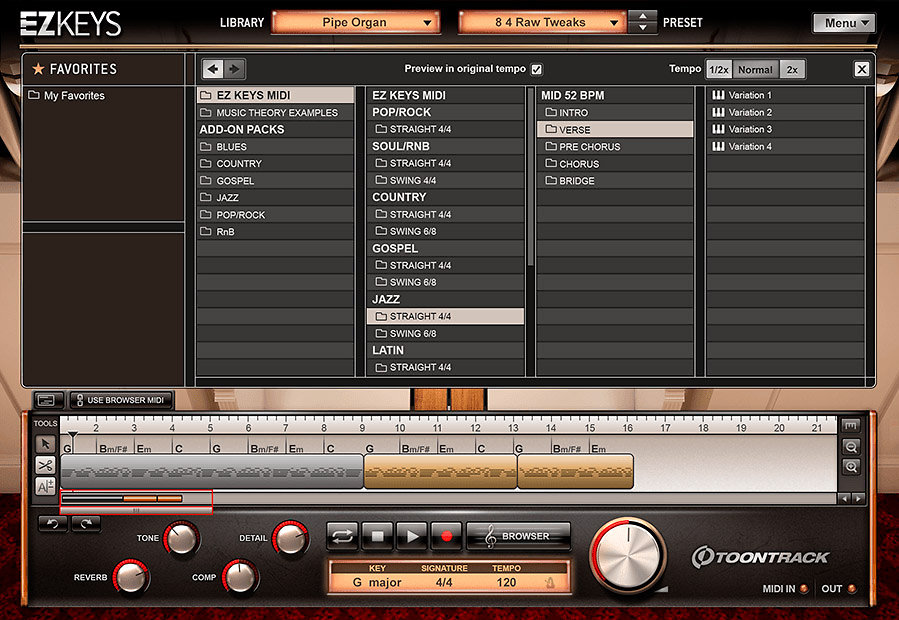Open the JAZZ add-on pack folder
The image size is (899, 620).
click(275, 198)
